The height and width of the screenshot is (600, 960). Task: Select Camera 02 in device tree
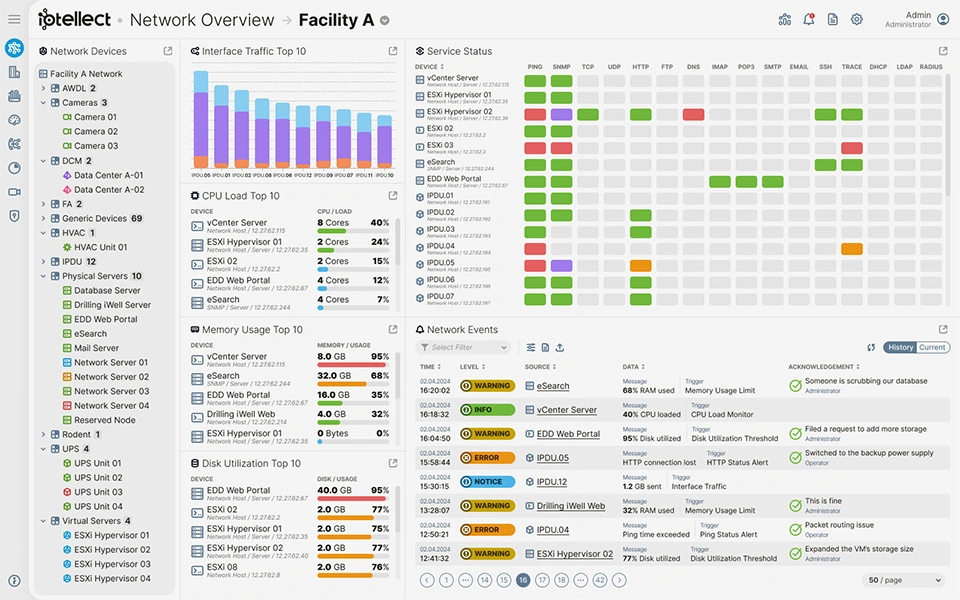click(x=90, y=131)
